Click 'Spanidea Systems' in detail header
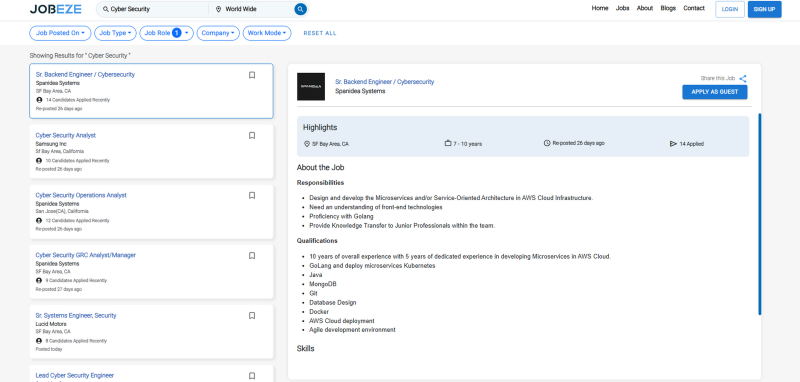This screenshot has height=382, width=800. coord(360,91)
